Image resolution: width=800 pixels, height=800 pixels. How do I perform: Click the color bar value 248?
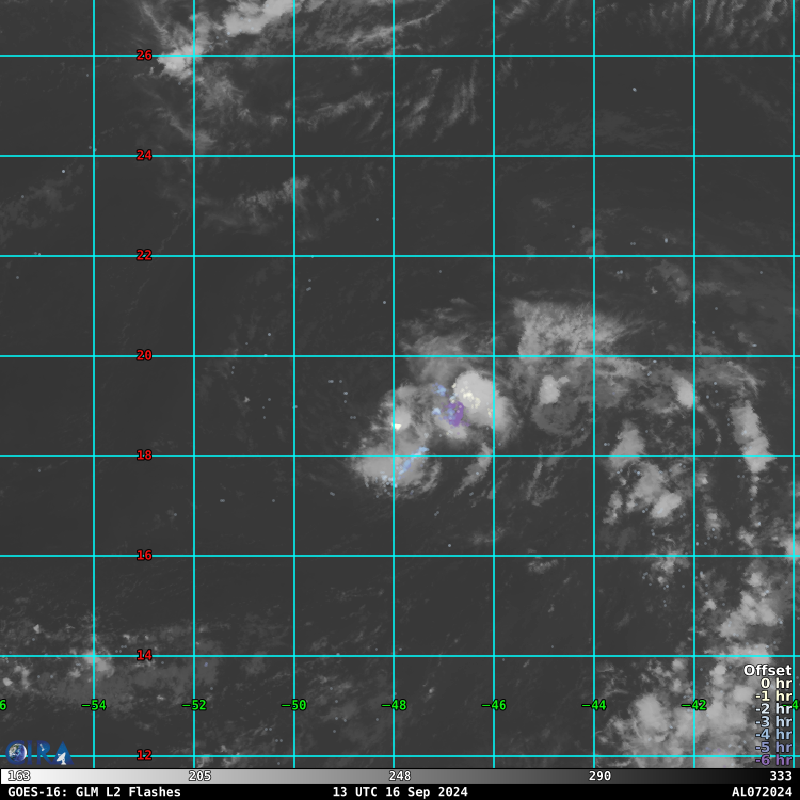(x=399, y=776)
